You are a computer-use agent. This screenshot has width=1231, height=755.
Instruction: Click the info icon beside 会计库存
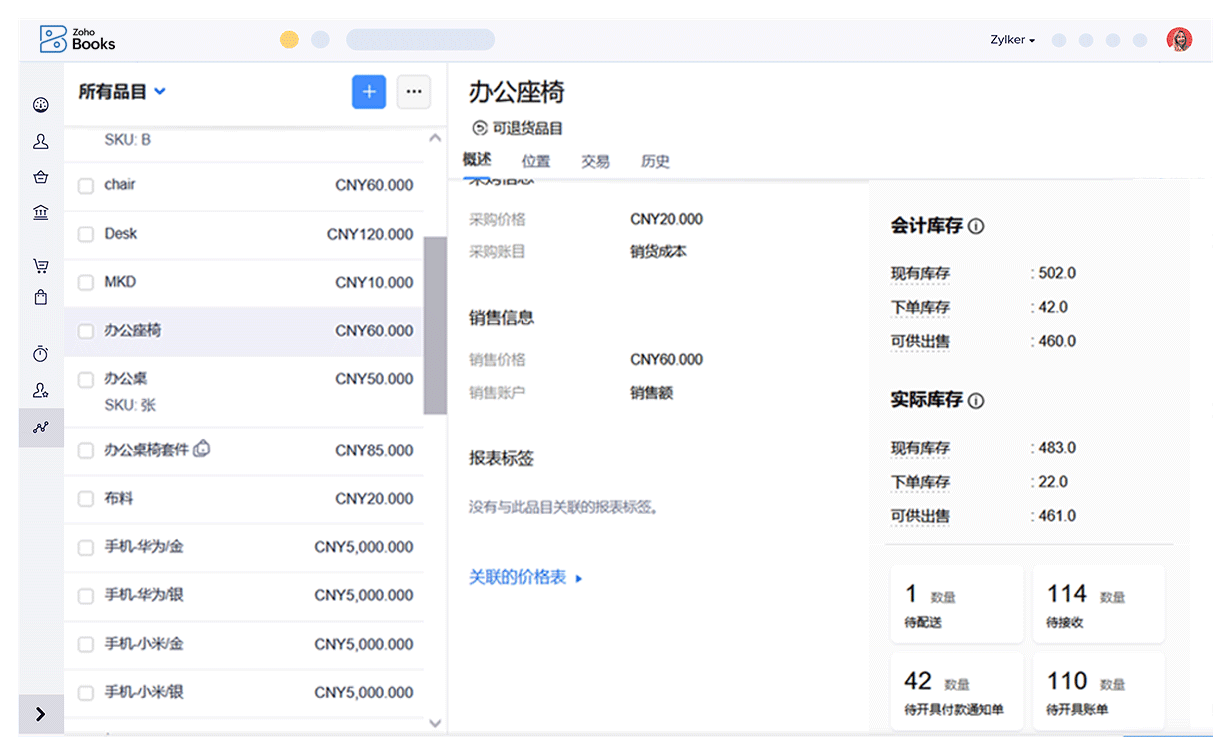[x=976, y=226]
